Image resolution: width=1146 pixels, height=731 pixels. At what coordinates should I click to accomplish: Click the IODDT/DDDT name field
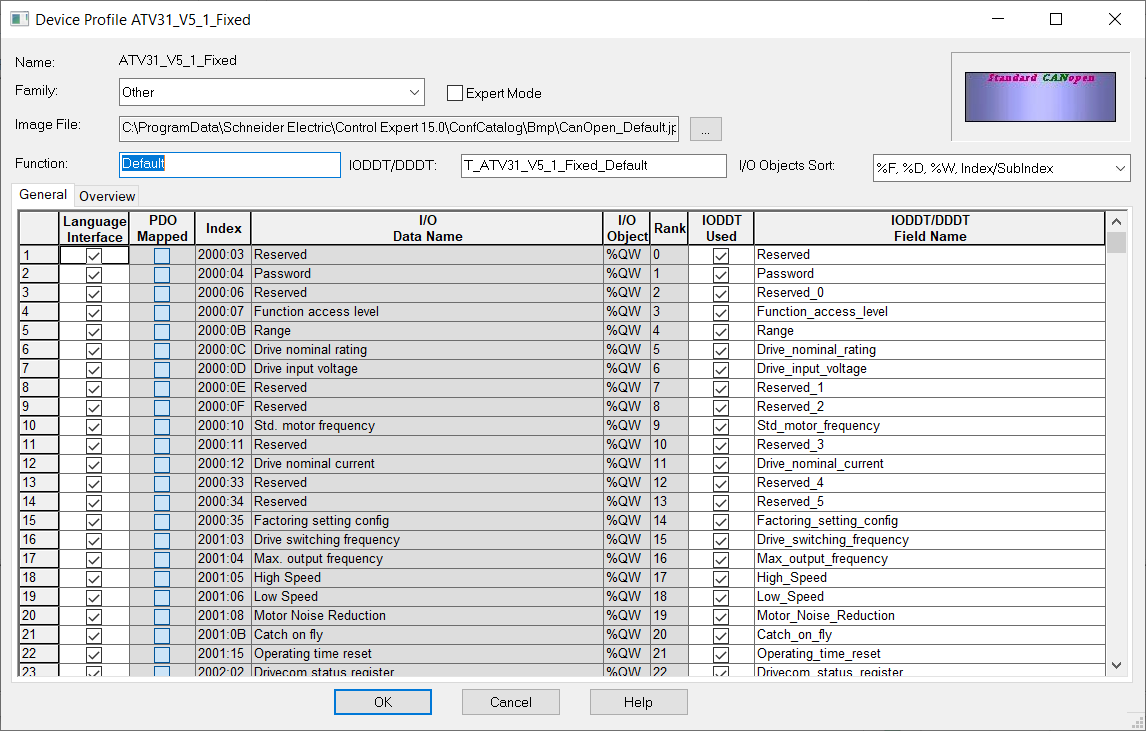pyautogui.click(x=593, y=166)
